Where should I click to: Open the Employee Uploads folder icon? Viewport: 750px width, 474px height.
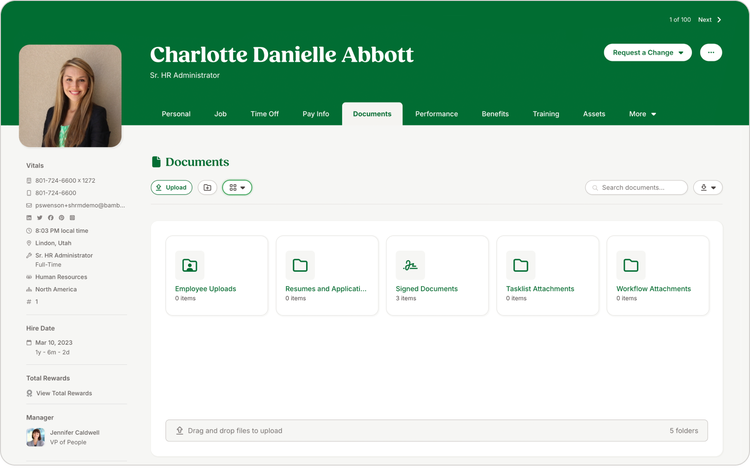(x=189, y=265)
